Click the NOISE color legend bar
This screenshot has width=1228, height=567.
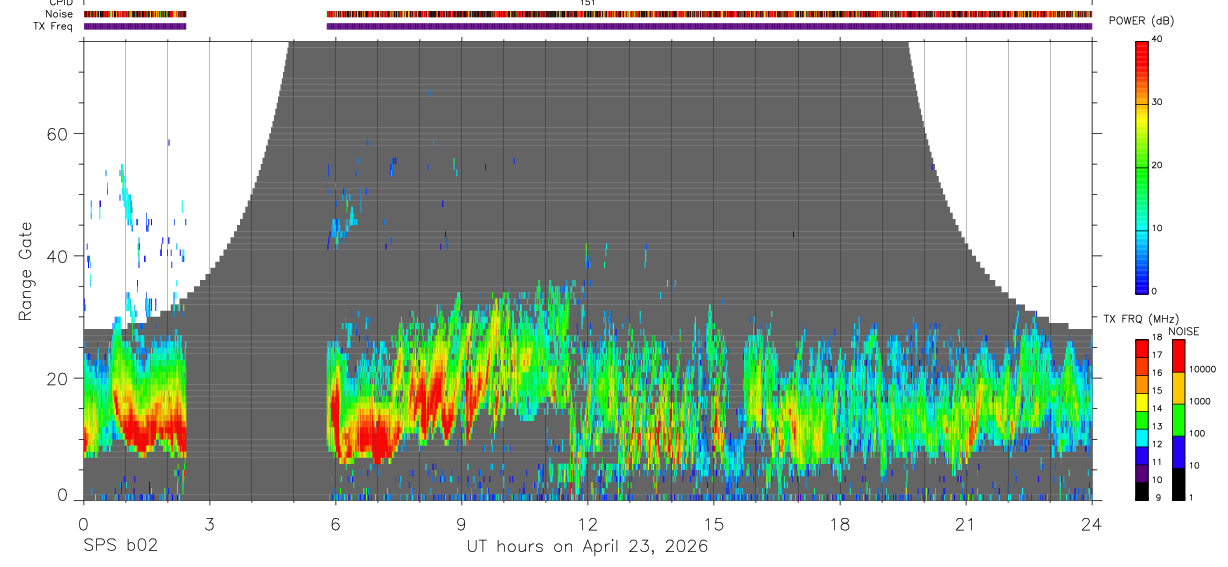click(1177, 420)
